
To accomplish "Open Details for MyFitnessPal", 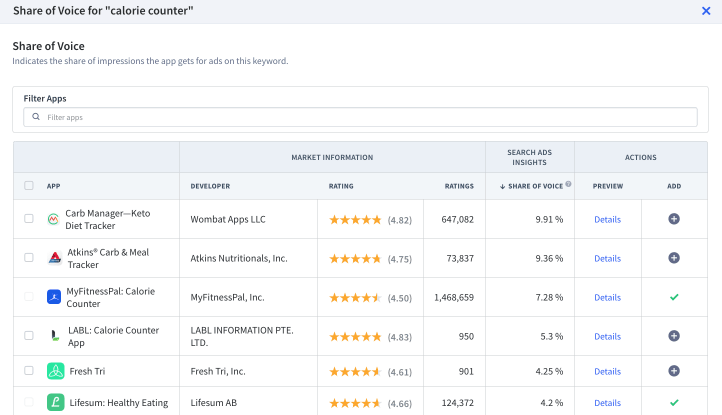I will coord(607,298).
